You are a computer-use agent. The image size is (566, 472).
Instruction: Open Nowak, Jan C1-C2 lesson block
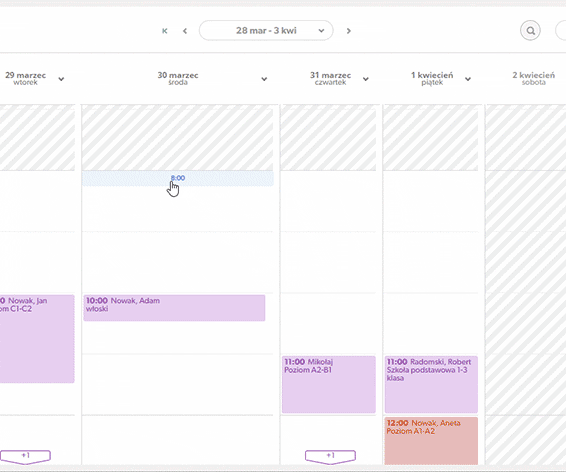click(x=37, y=339)
